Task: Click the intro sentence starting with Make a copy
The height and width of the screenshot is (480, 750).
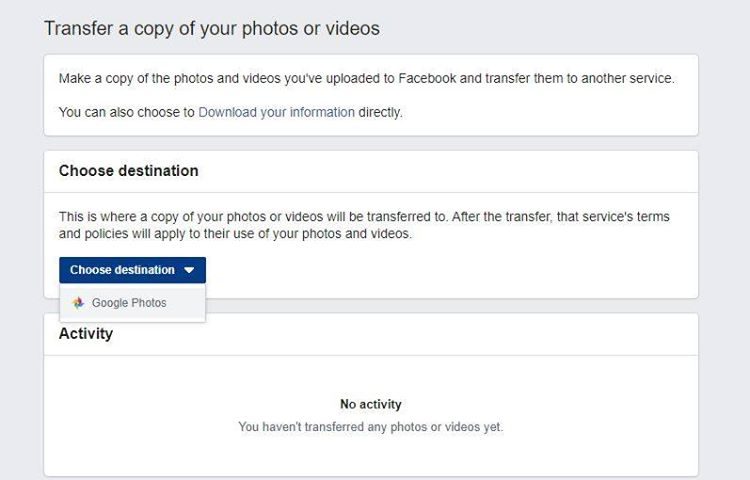Action: (366, 78)
